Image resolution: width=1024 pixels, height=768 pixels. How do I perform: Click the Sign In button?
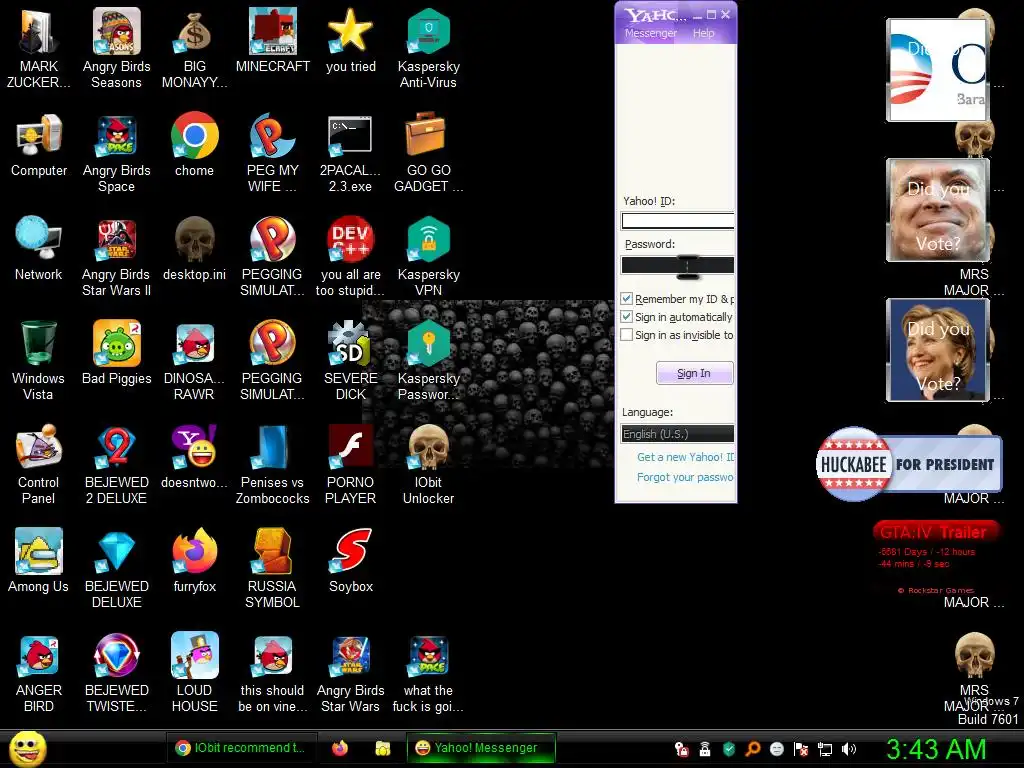pos(694,373)
